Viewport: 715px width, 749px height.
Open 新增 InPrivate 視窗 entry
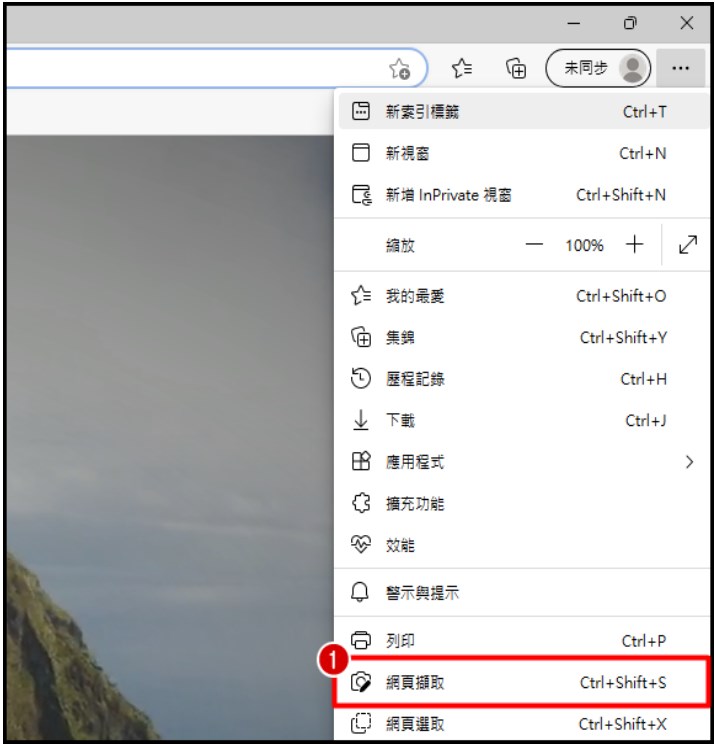(x=523, y=195)
